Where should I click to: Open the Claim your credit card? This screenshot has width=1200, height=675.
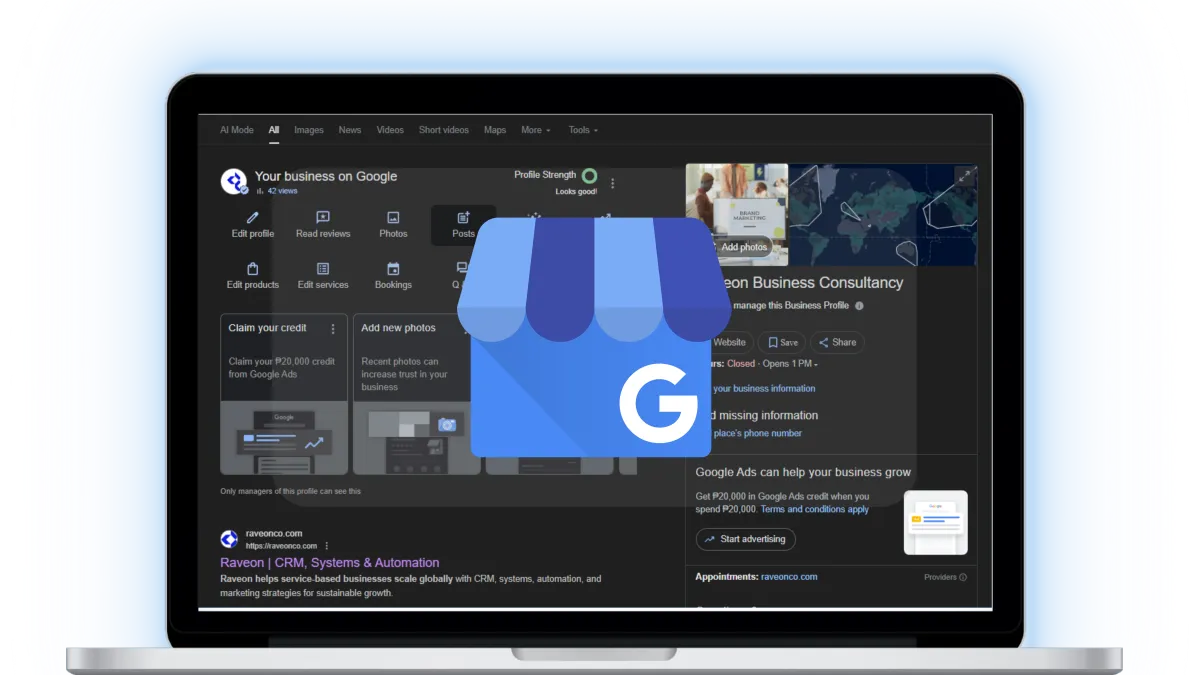coord(284,394)
